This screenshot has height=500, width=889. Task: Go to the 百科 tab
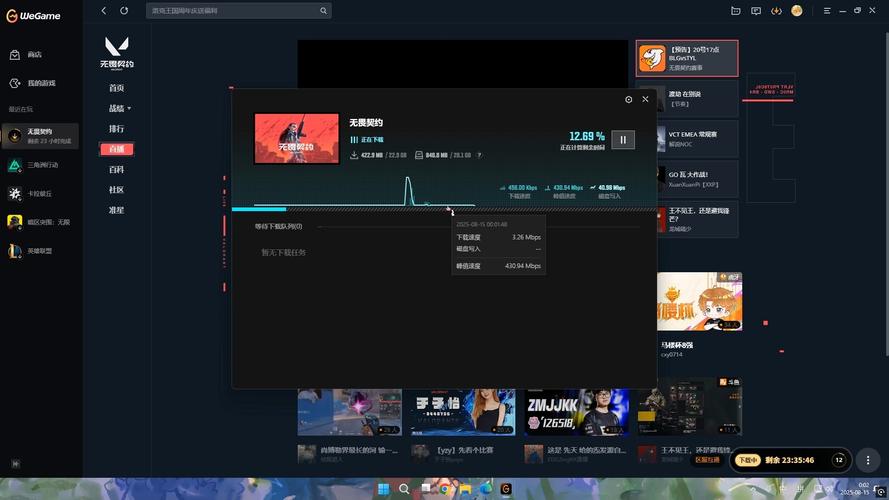click(x=117, y=170)
